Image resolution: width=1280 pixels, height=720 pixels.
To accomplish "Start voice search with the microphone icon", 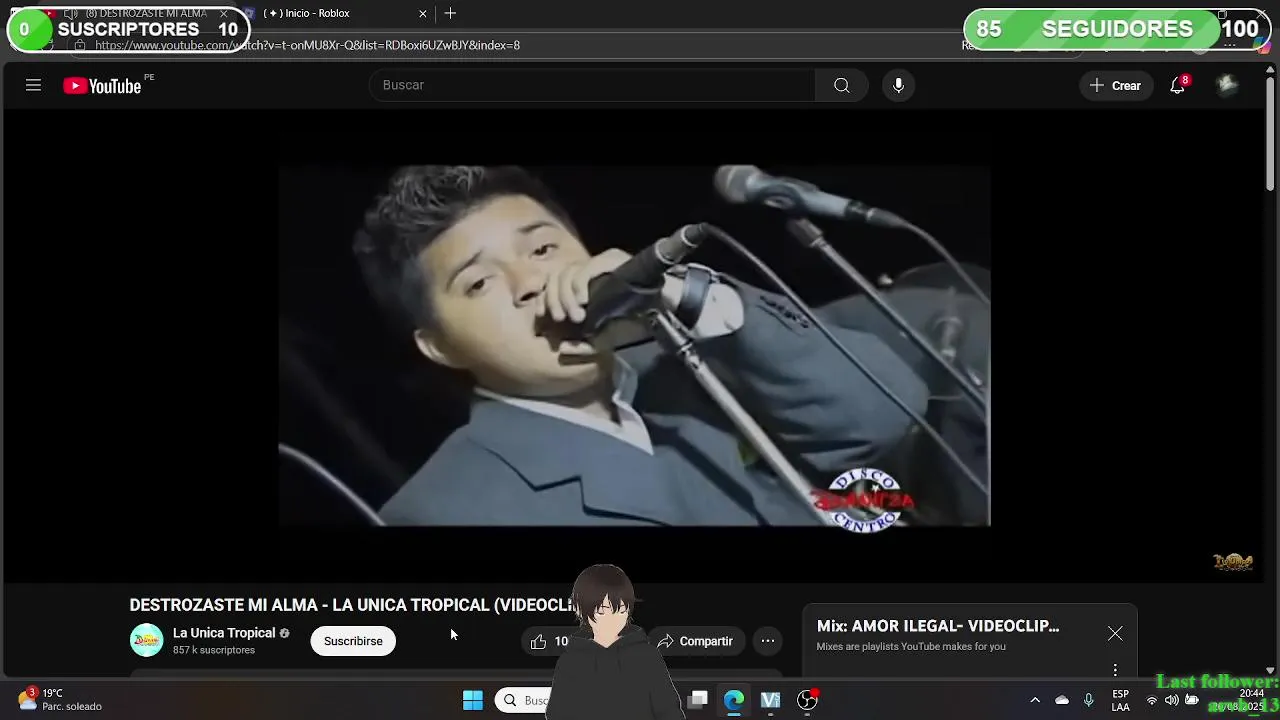I will tap(898, 85).
